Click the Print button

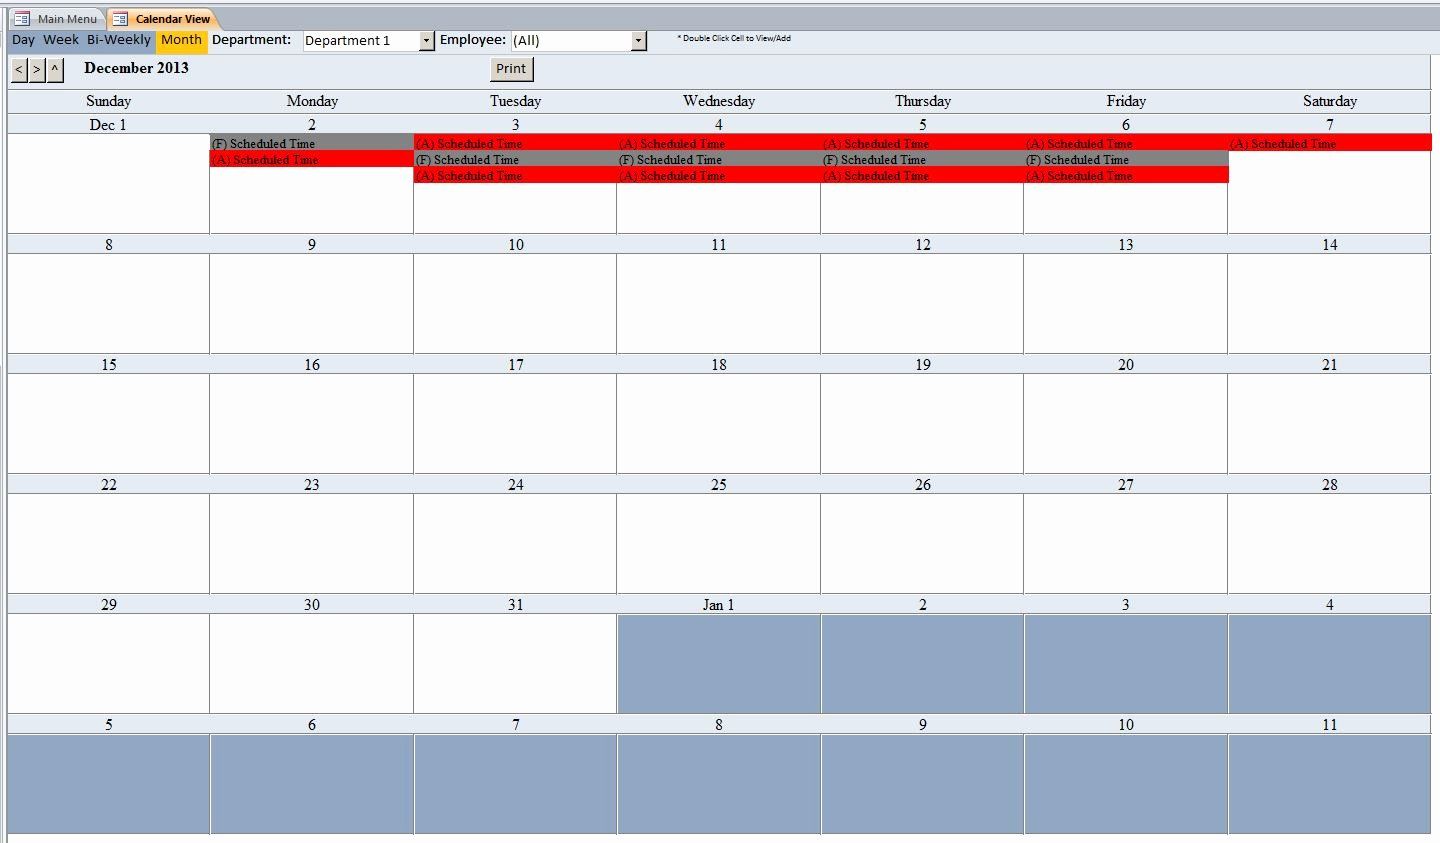click(x=511, y=69)
